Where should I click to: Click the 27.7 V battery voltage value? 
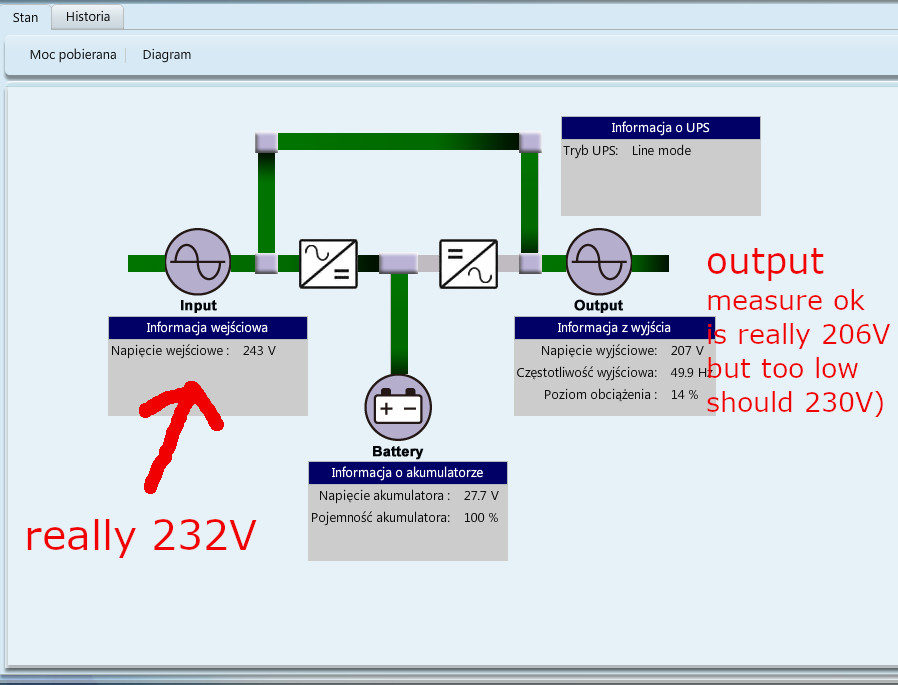(481, 495)
